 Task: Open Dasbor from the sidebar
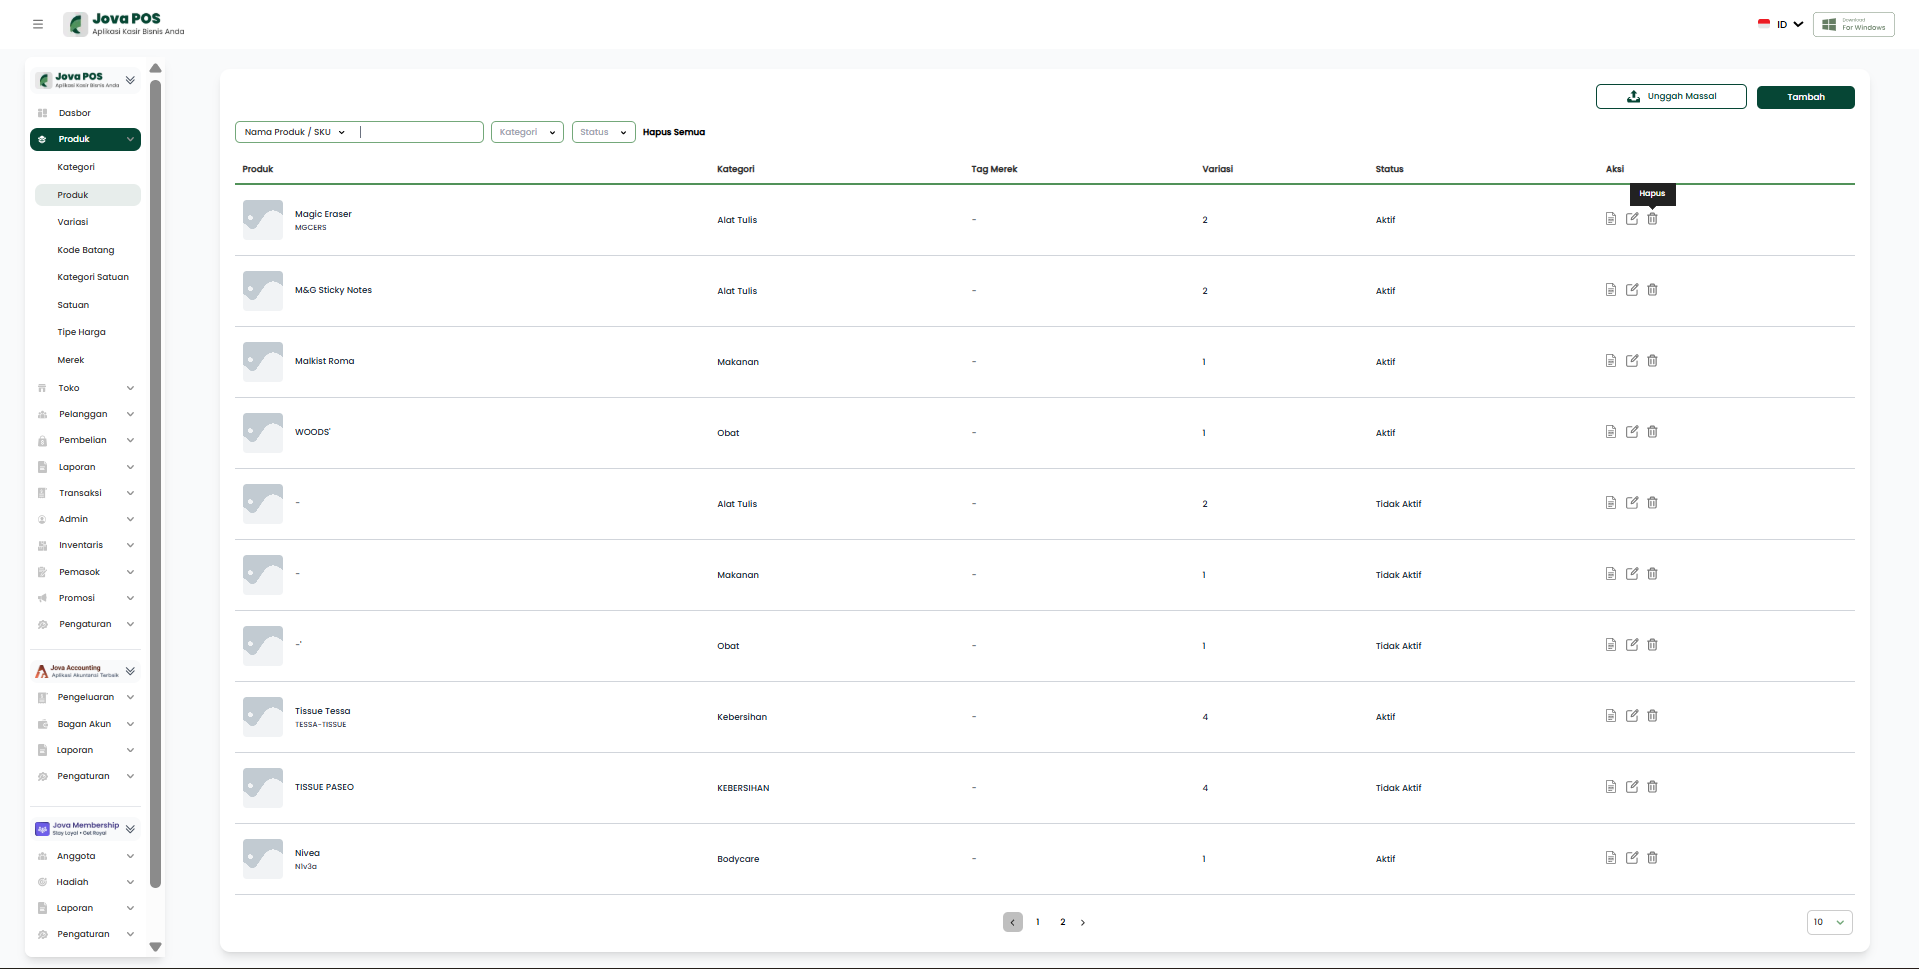pyautogui.click(x=74, y=113)
